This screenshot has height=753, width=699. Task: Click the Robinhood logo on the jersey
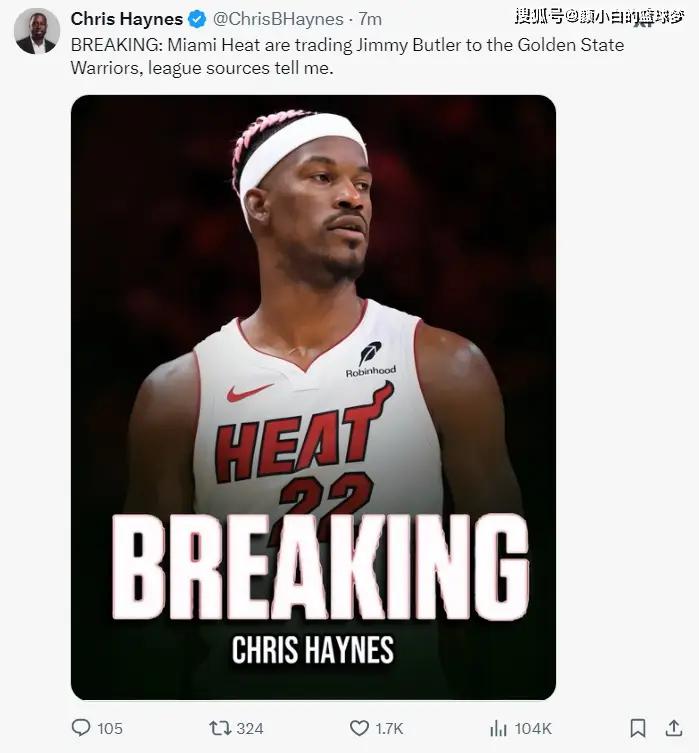coord(371,359)
